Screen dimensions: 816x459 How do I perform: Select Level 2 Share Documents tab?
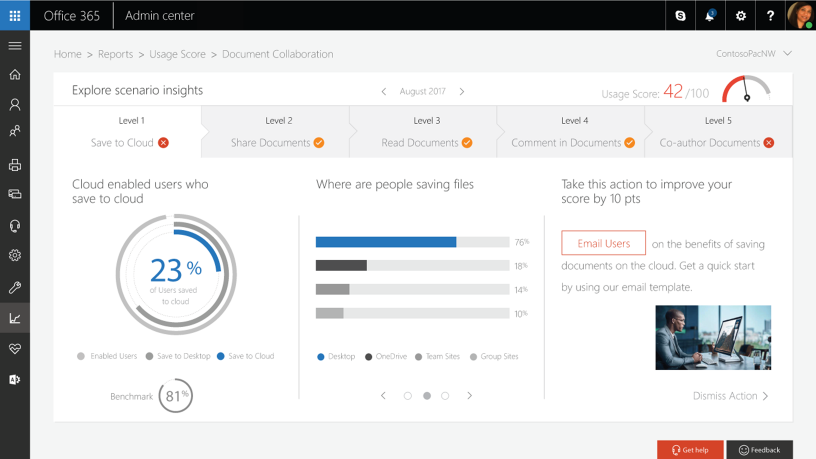(276, 132)
